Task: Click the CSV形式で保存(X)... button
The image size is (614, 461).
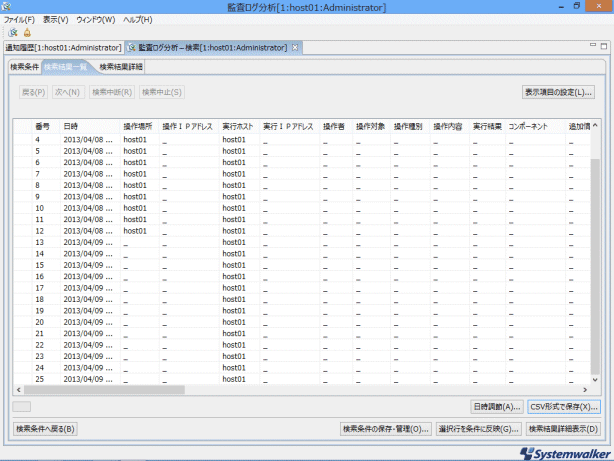Action: [x=564, y=407]
